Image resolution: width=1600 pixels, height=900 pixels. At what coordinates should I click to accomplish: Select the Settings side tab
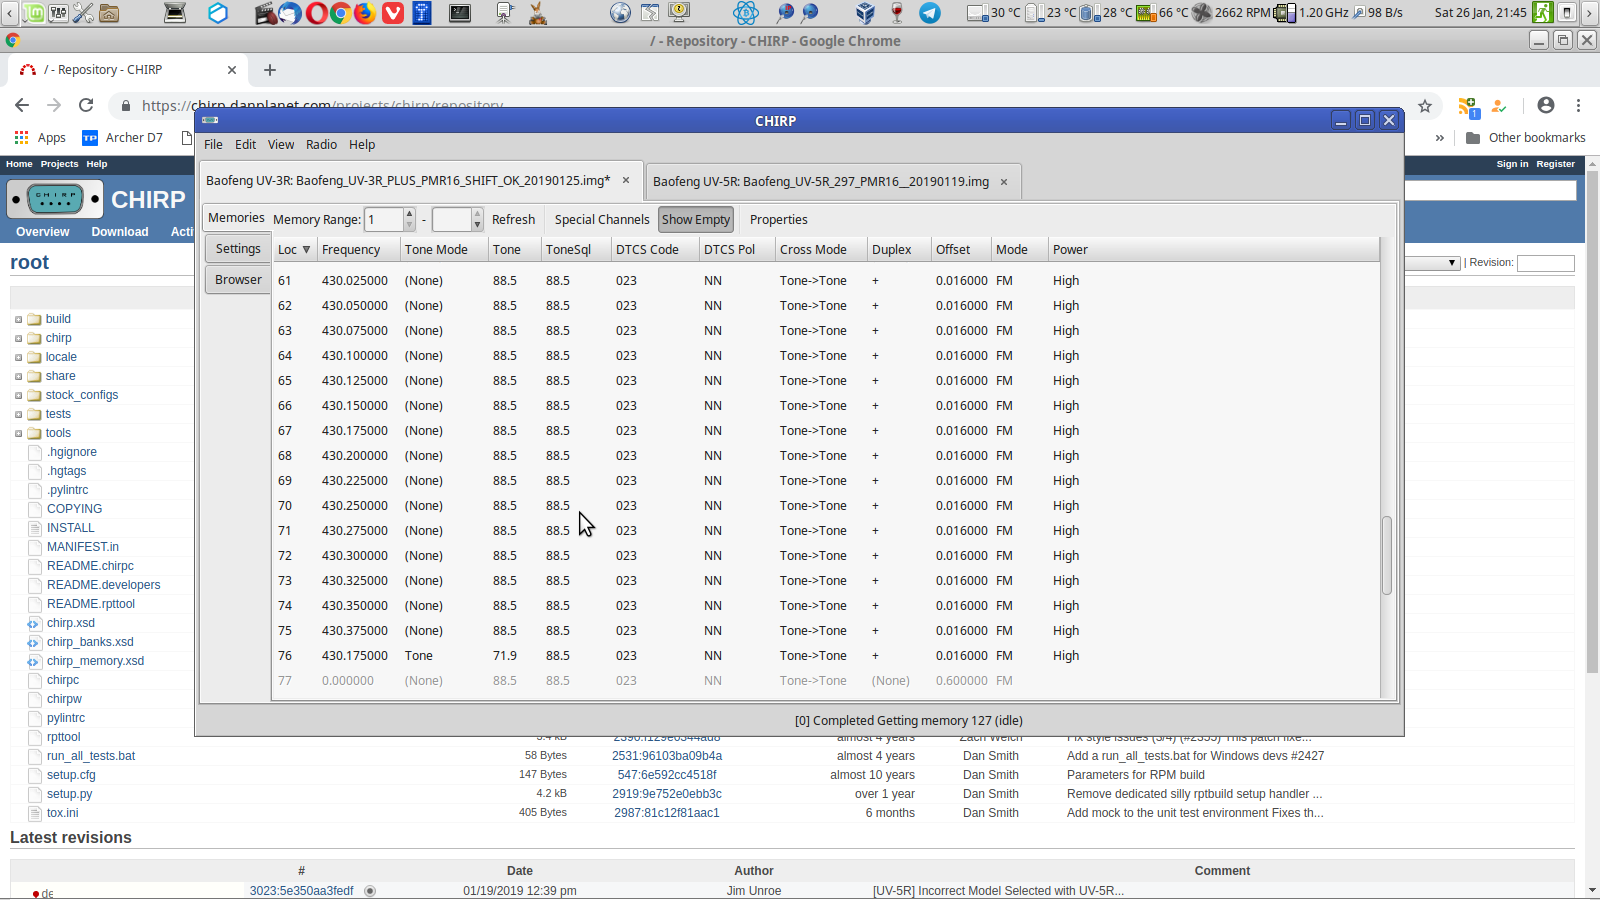click(x=238, y=248)
